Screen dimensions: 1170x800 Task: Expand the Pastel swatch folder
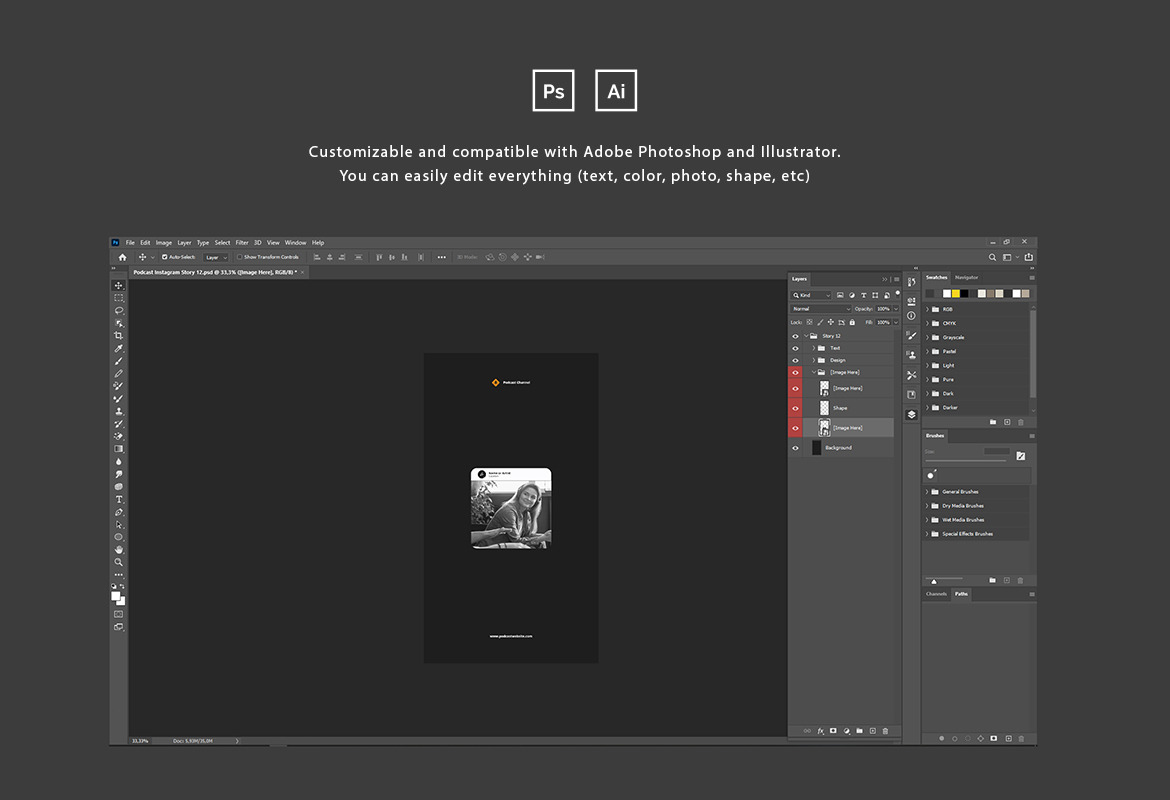click(x=927, y=351)
